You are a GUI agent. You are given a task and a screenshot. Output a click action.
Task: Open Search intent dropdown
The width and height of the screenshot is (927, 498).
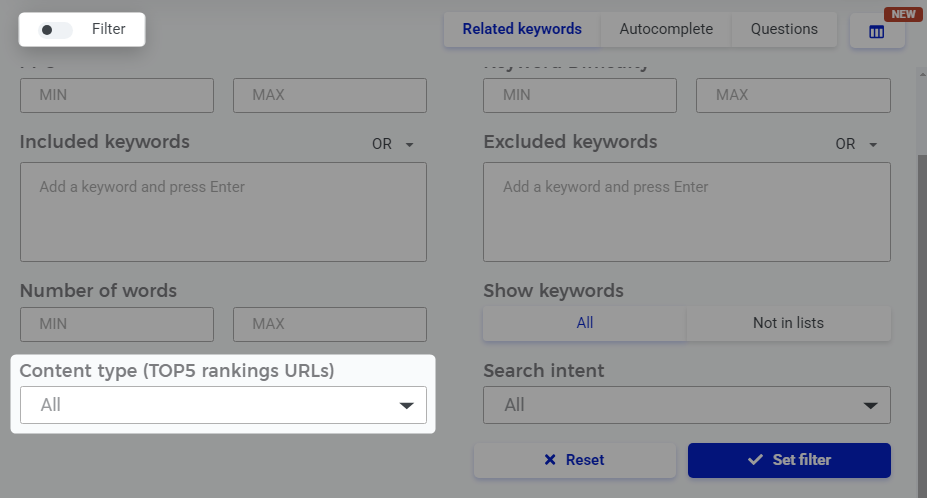686,405
